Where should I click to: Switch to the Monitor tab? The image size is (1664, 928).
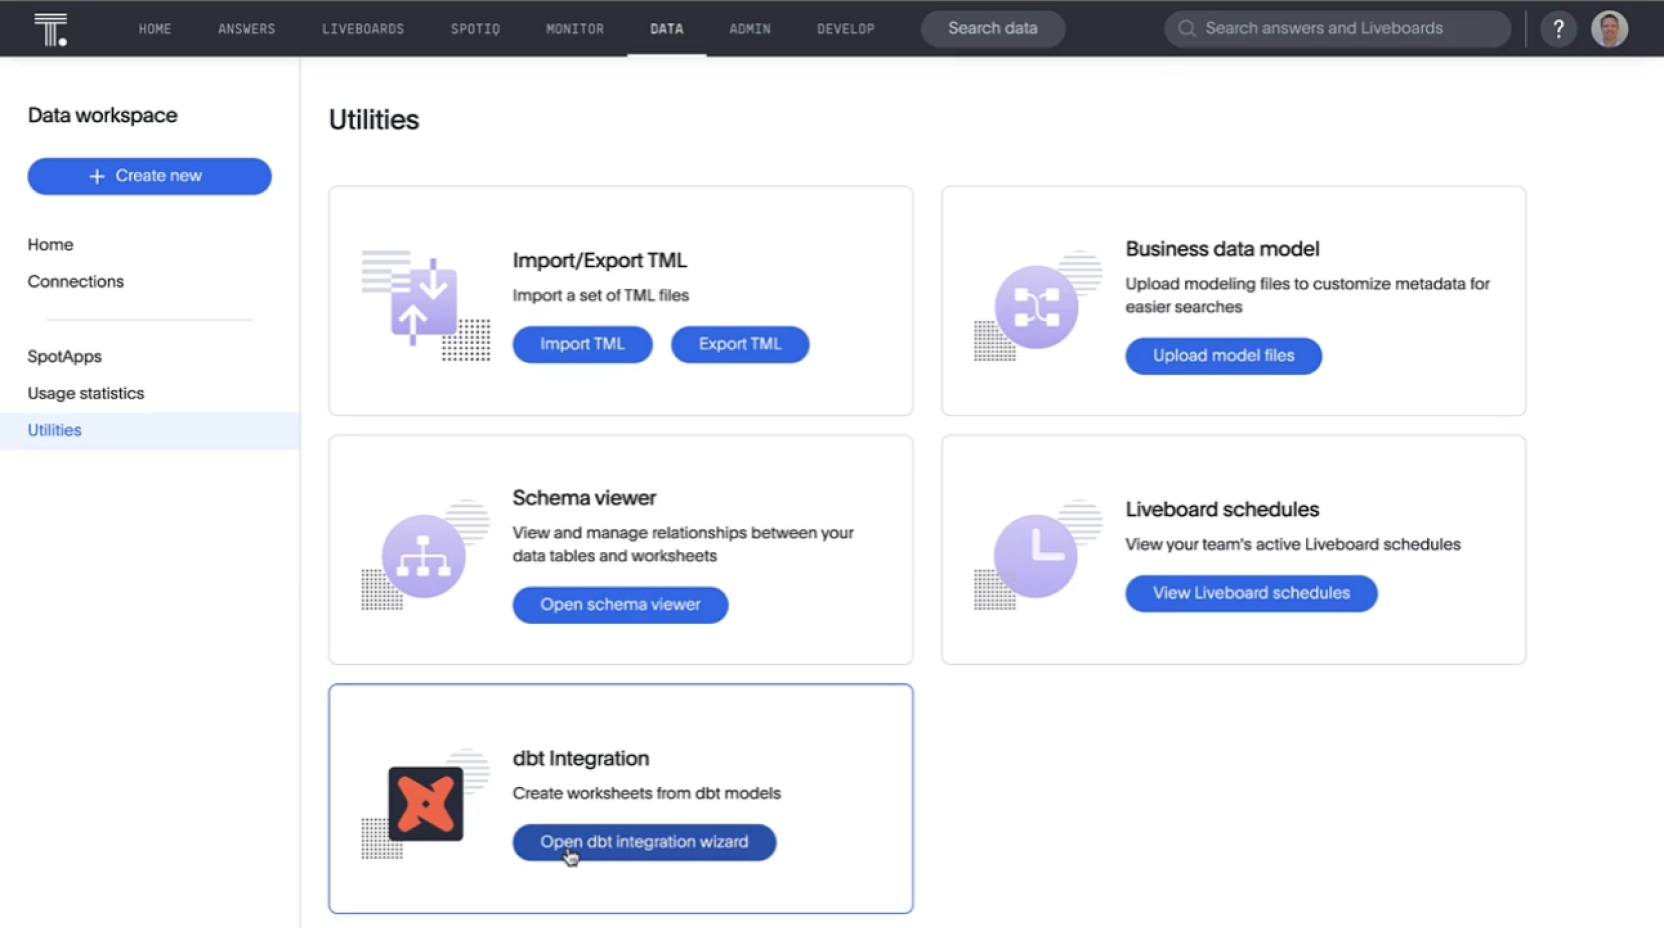point(575,29)
